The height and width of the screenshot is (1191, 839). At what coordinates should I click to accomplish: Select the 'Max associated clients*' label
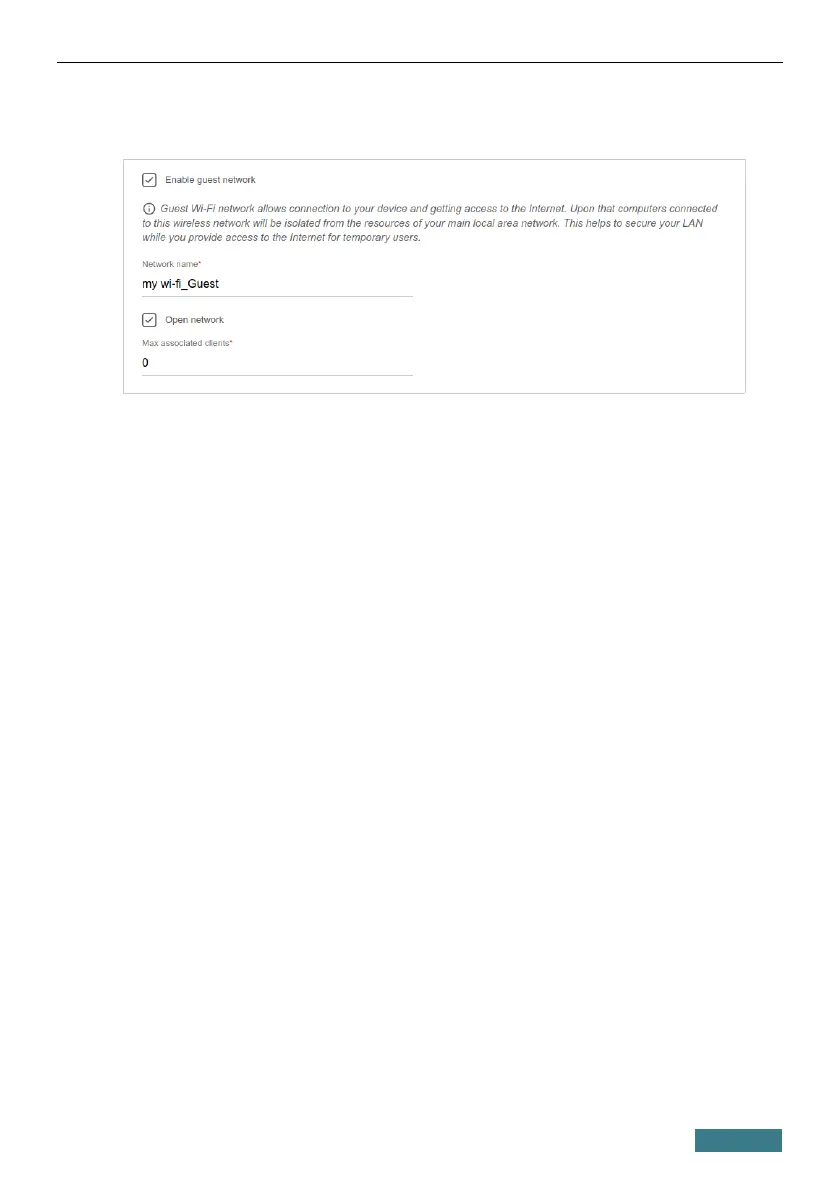click(188, 343)
